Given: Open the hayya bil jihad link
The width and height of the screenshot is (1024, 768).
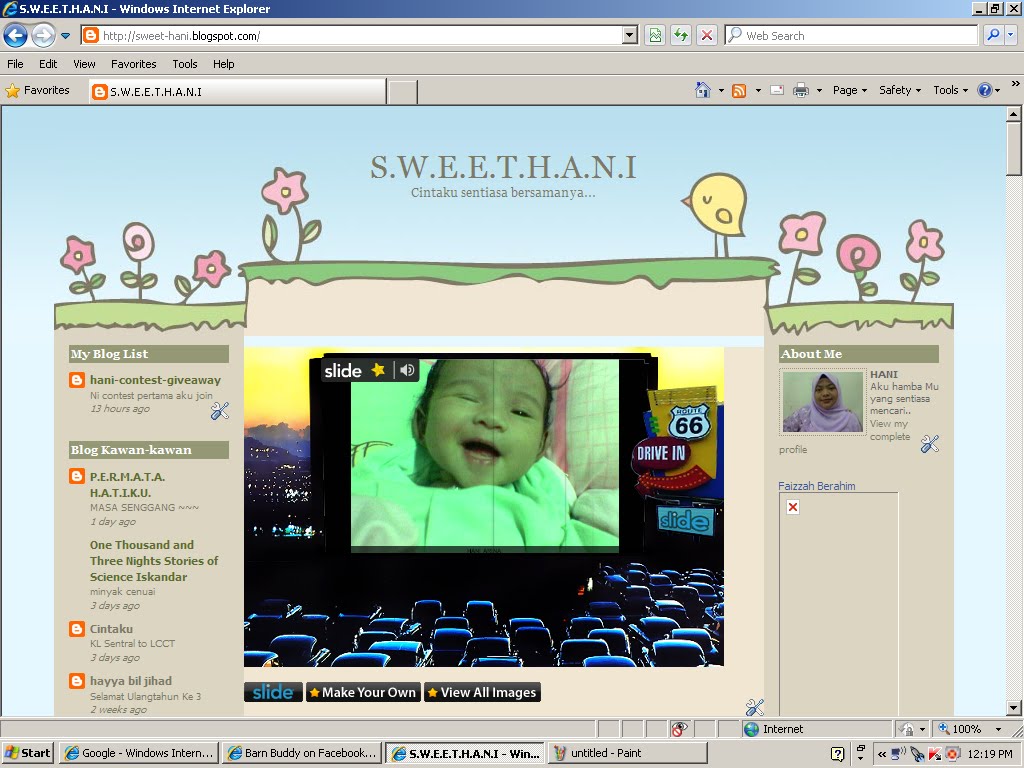Looking at the screenshot, I should click(x=131, y=680).
